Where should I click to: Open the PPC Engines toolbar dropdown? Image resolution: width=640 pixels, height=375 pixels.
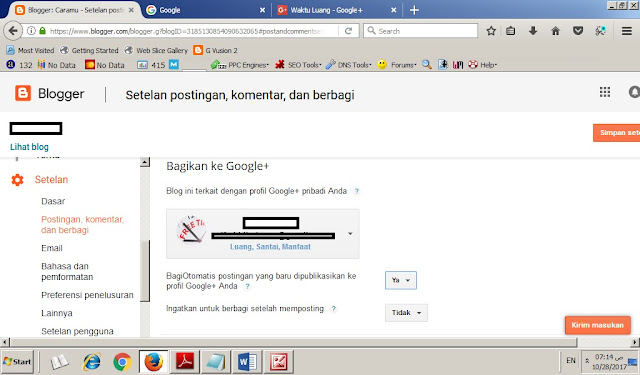[240, 64]
